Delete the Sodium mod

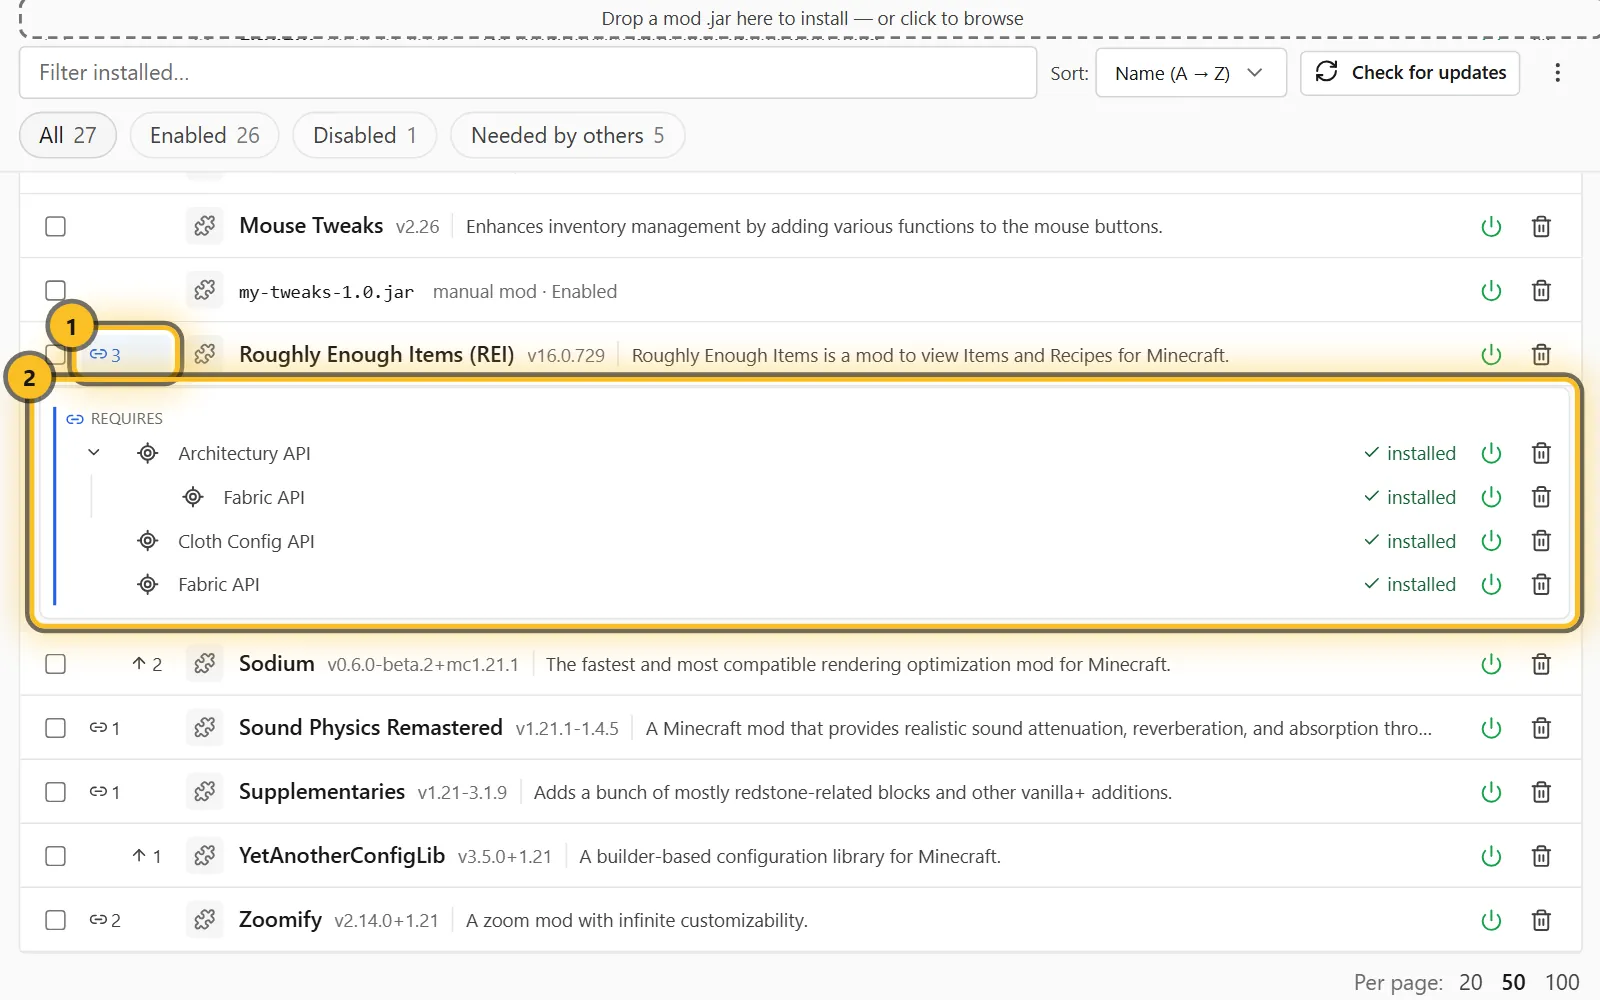pyautogui.click(x=1541, y=664)
